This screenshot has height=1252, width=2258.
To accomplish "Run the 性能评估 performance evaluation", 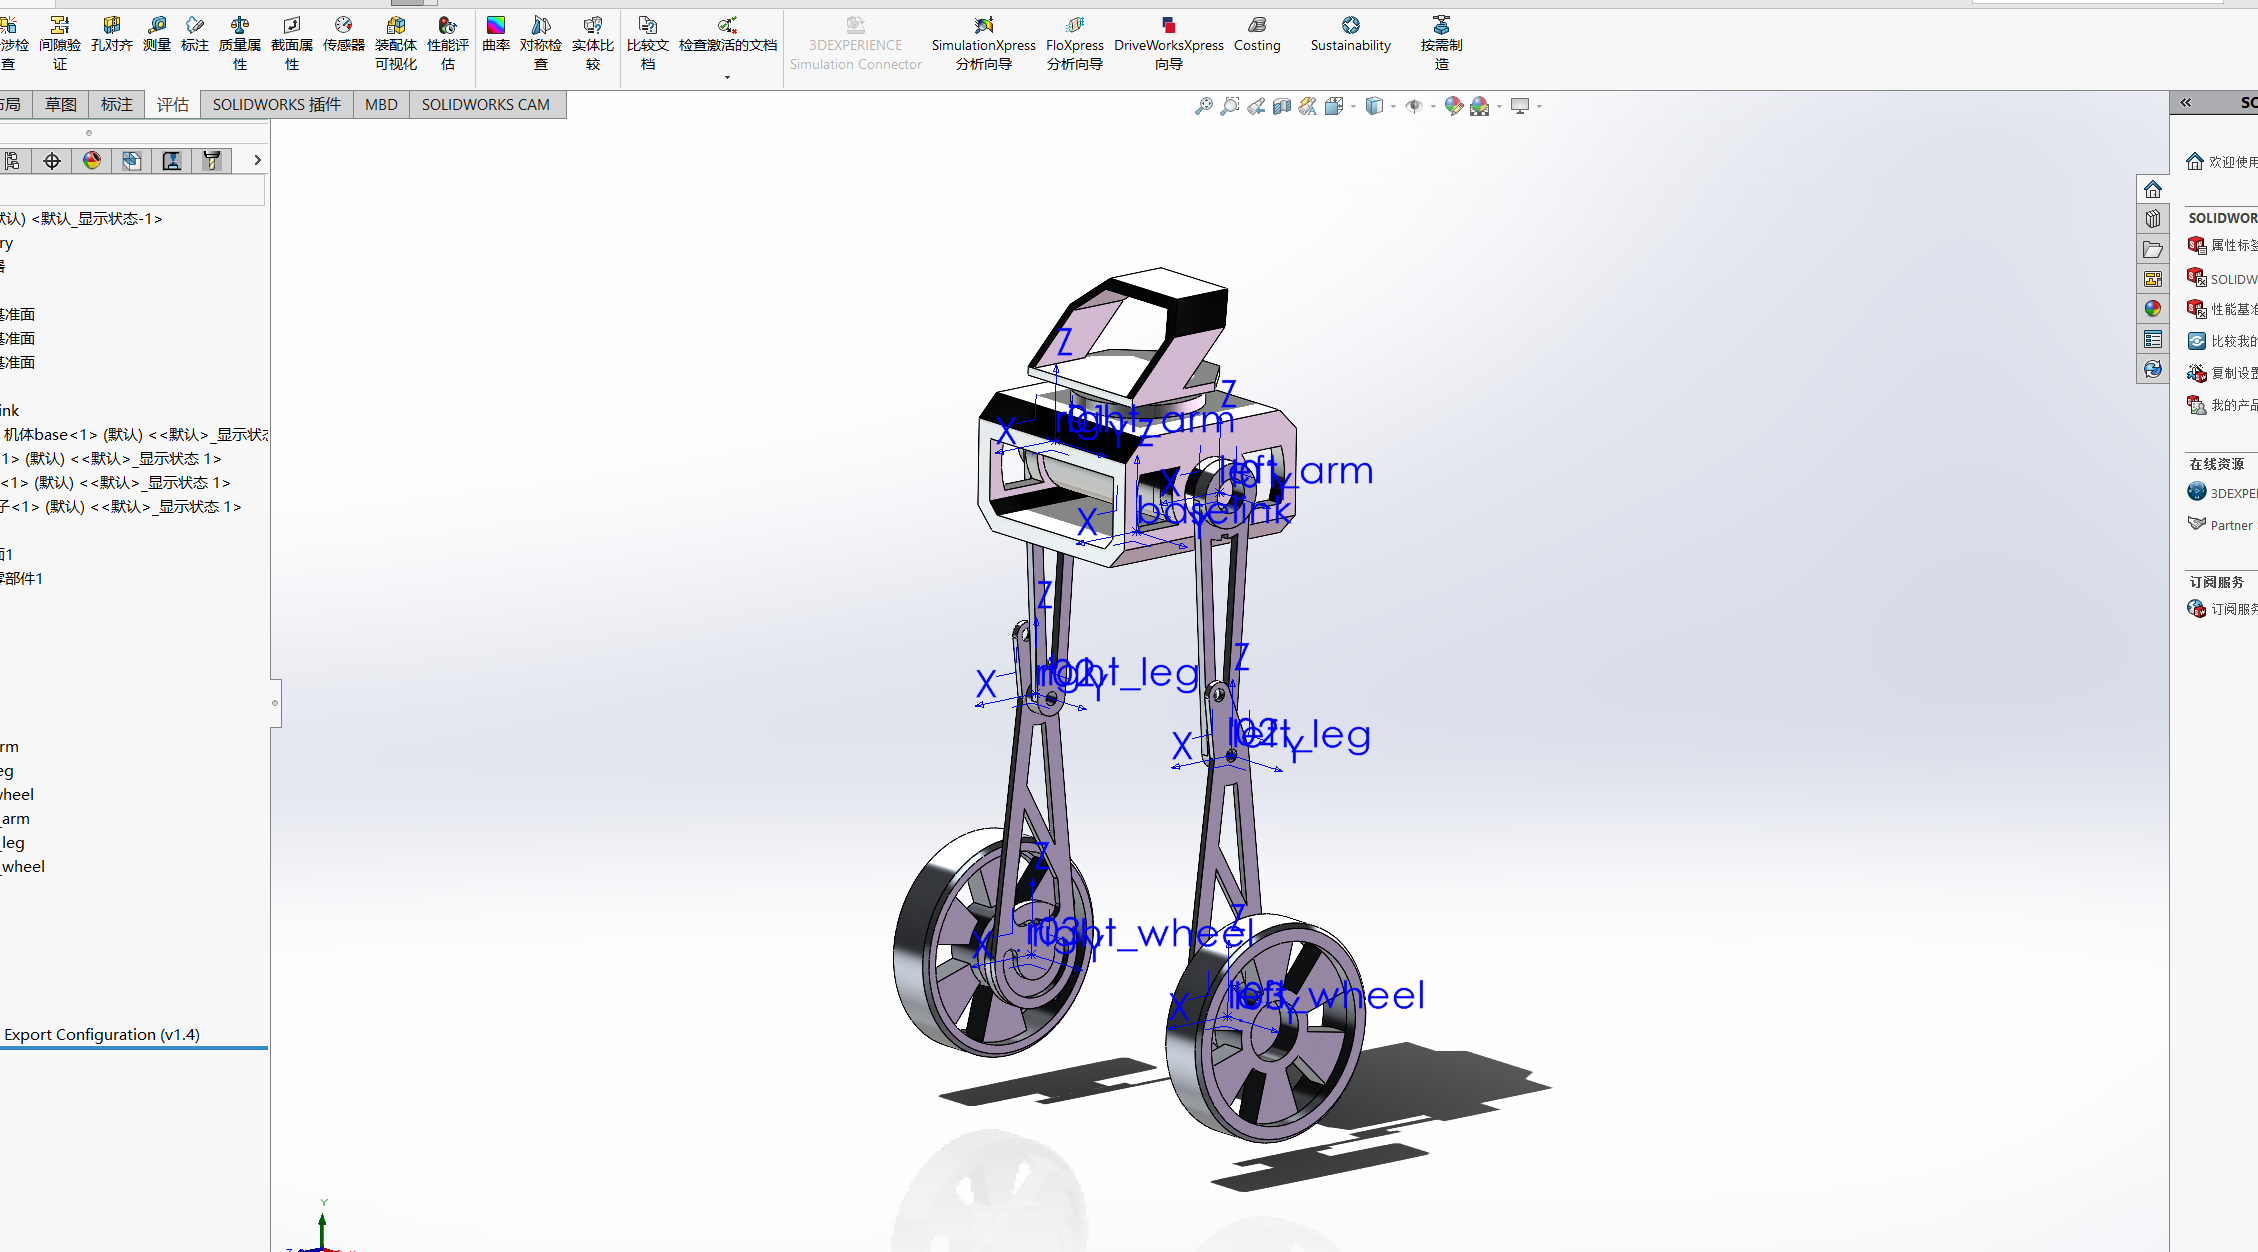I will 448,43.
